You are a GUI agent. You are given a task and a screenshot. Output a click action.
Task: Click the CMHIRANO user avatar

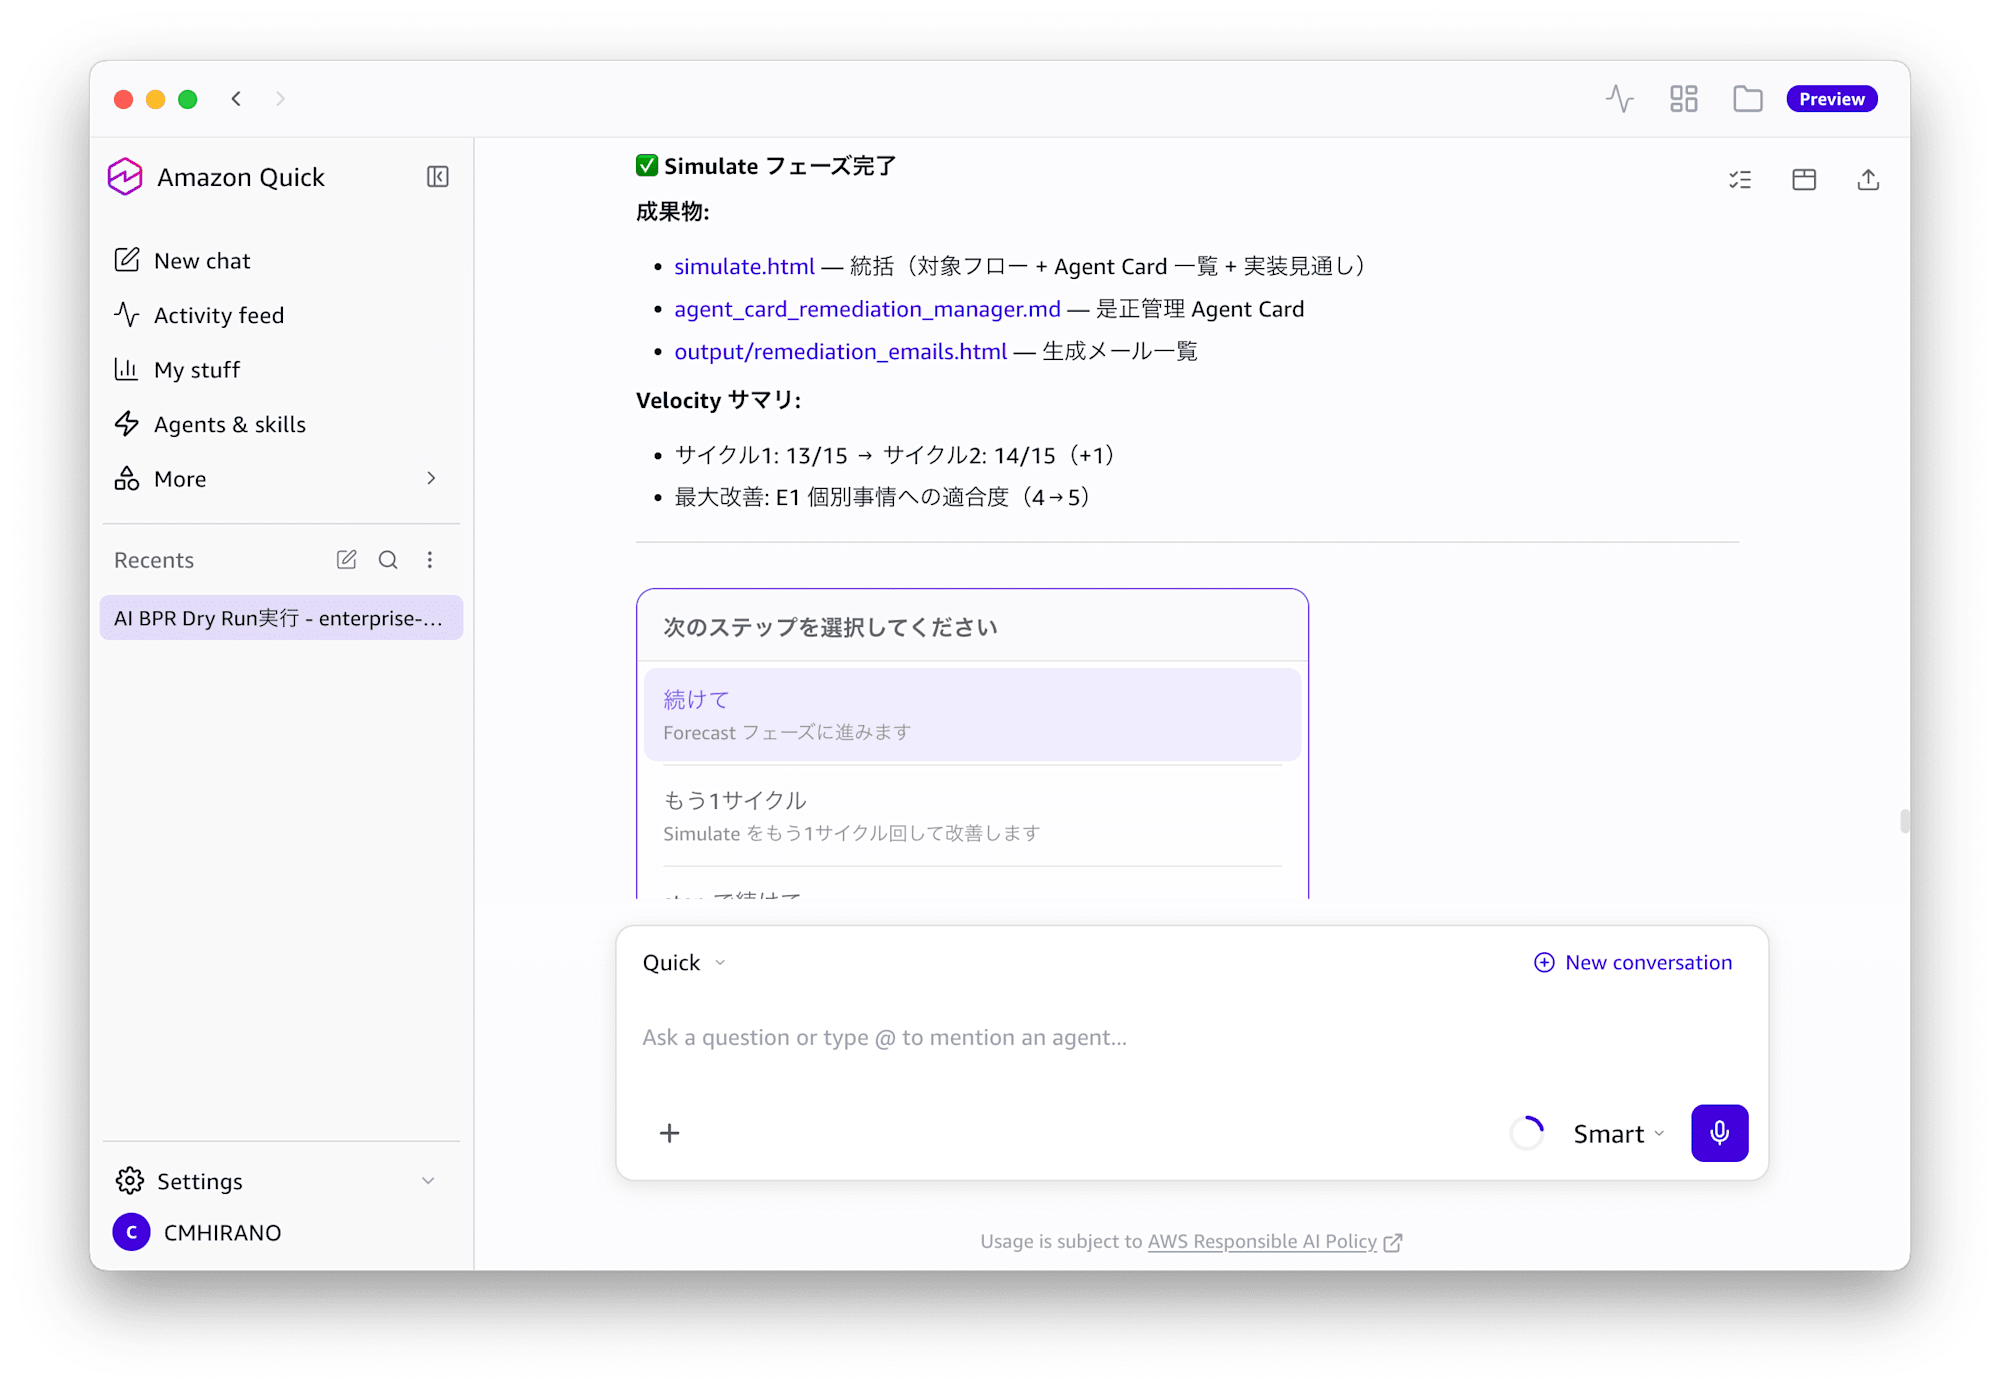(131, 1233)
